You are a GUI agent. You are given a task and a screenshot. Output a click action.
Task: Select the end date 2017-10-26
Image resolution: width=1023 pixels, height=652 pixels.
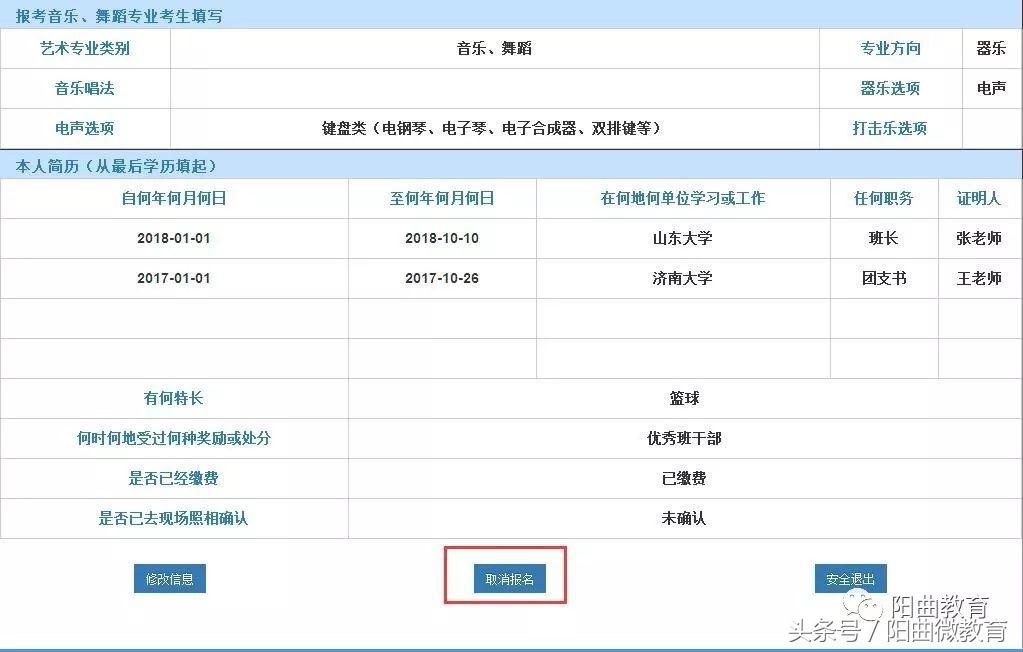click(440, 278)
